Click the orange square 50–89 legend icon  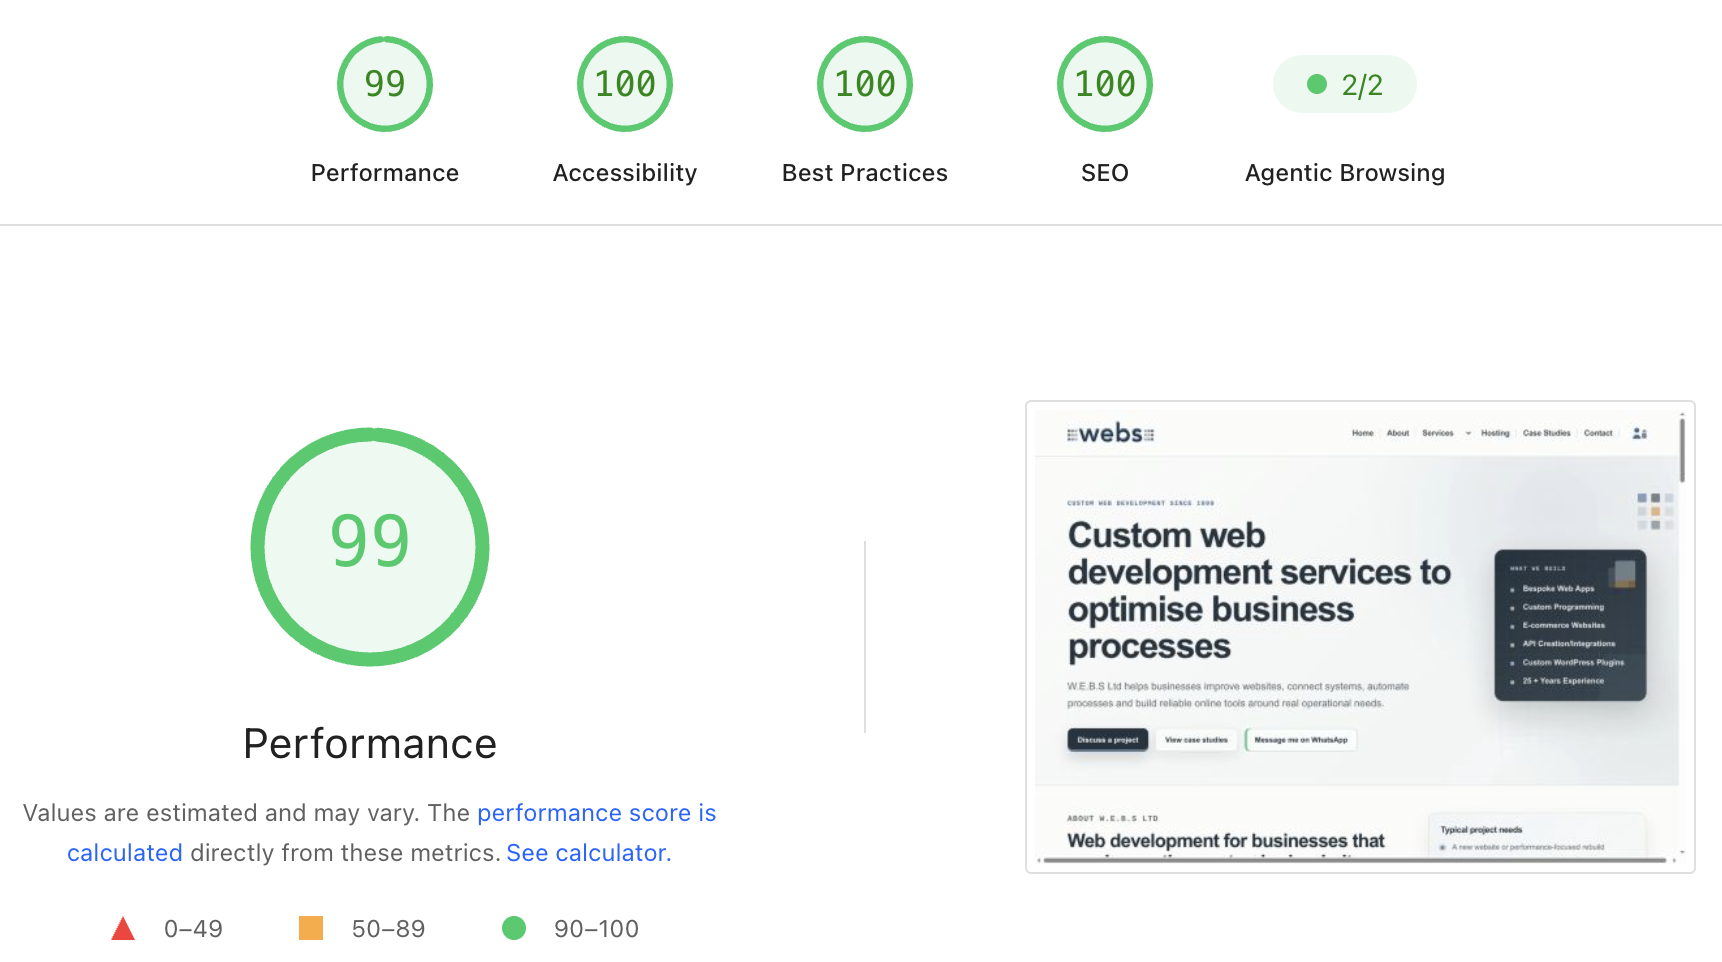(311, 929)
